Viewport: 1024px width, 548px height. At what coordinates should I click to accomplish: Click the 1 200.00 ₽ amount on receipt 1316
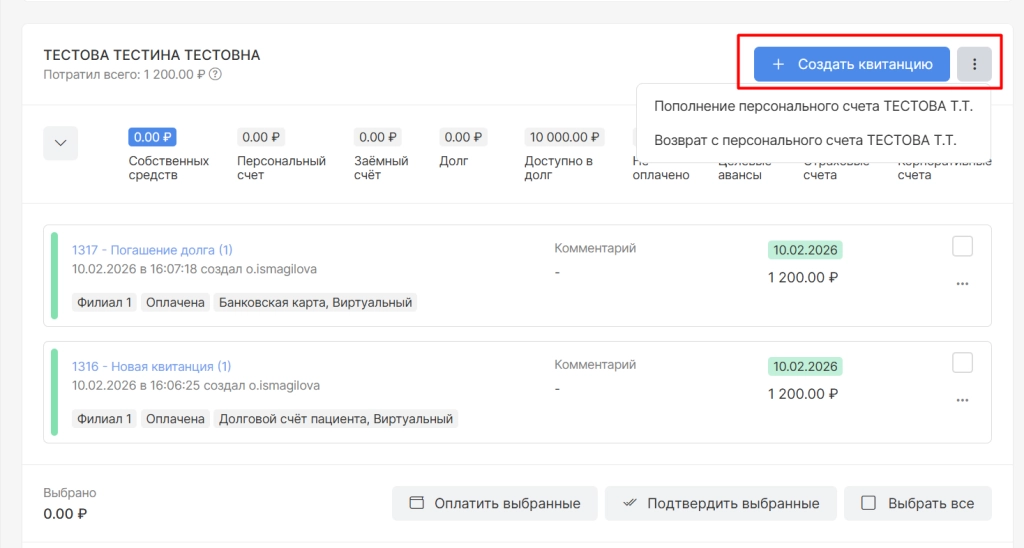coord(803,394)
